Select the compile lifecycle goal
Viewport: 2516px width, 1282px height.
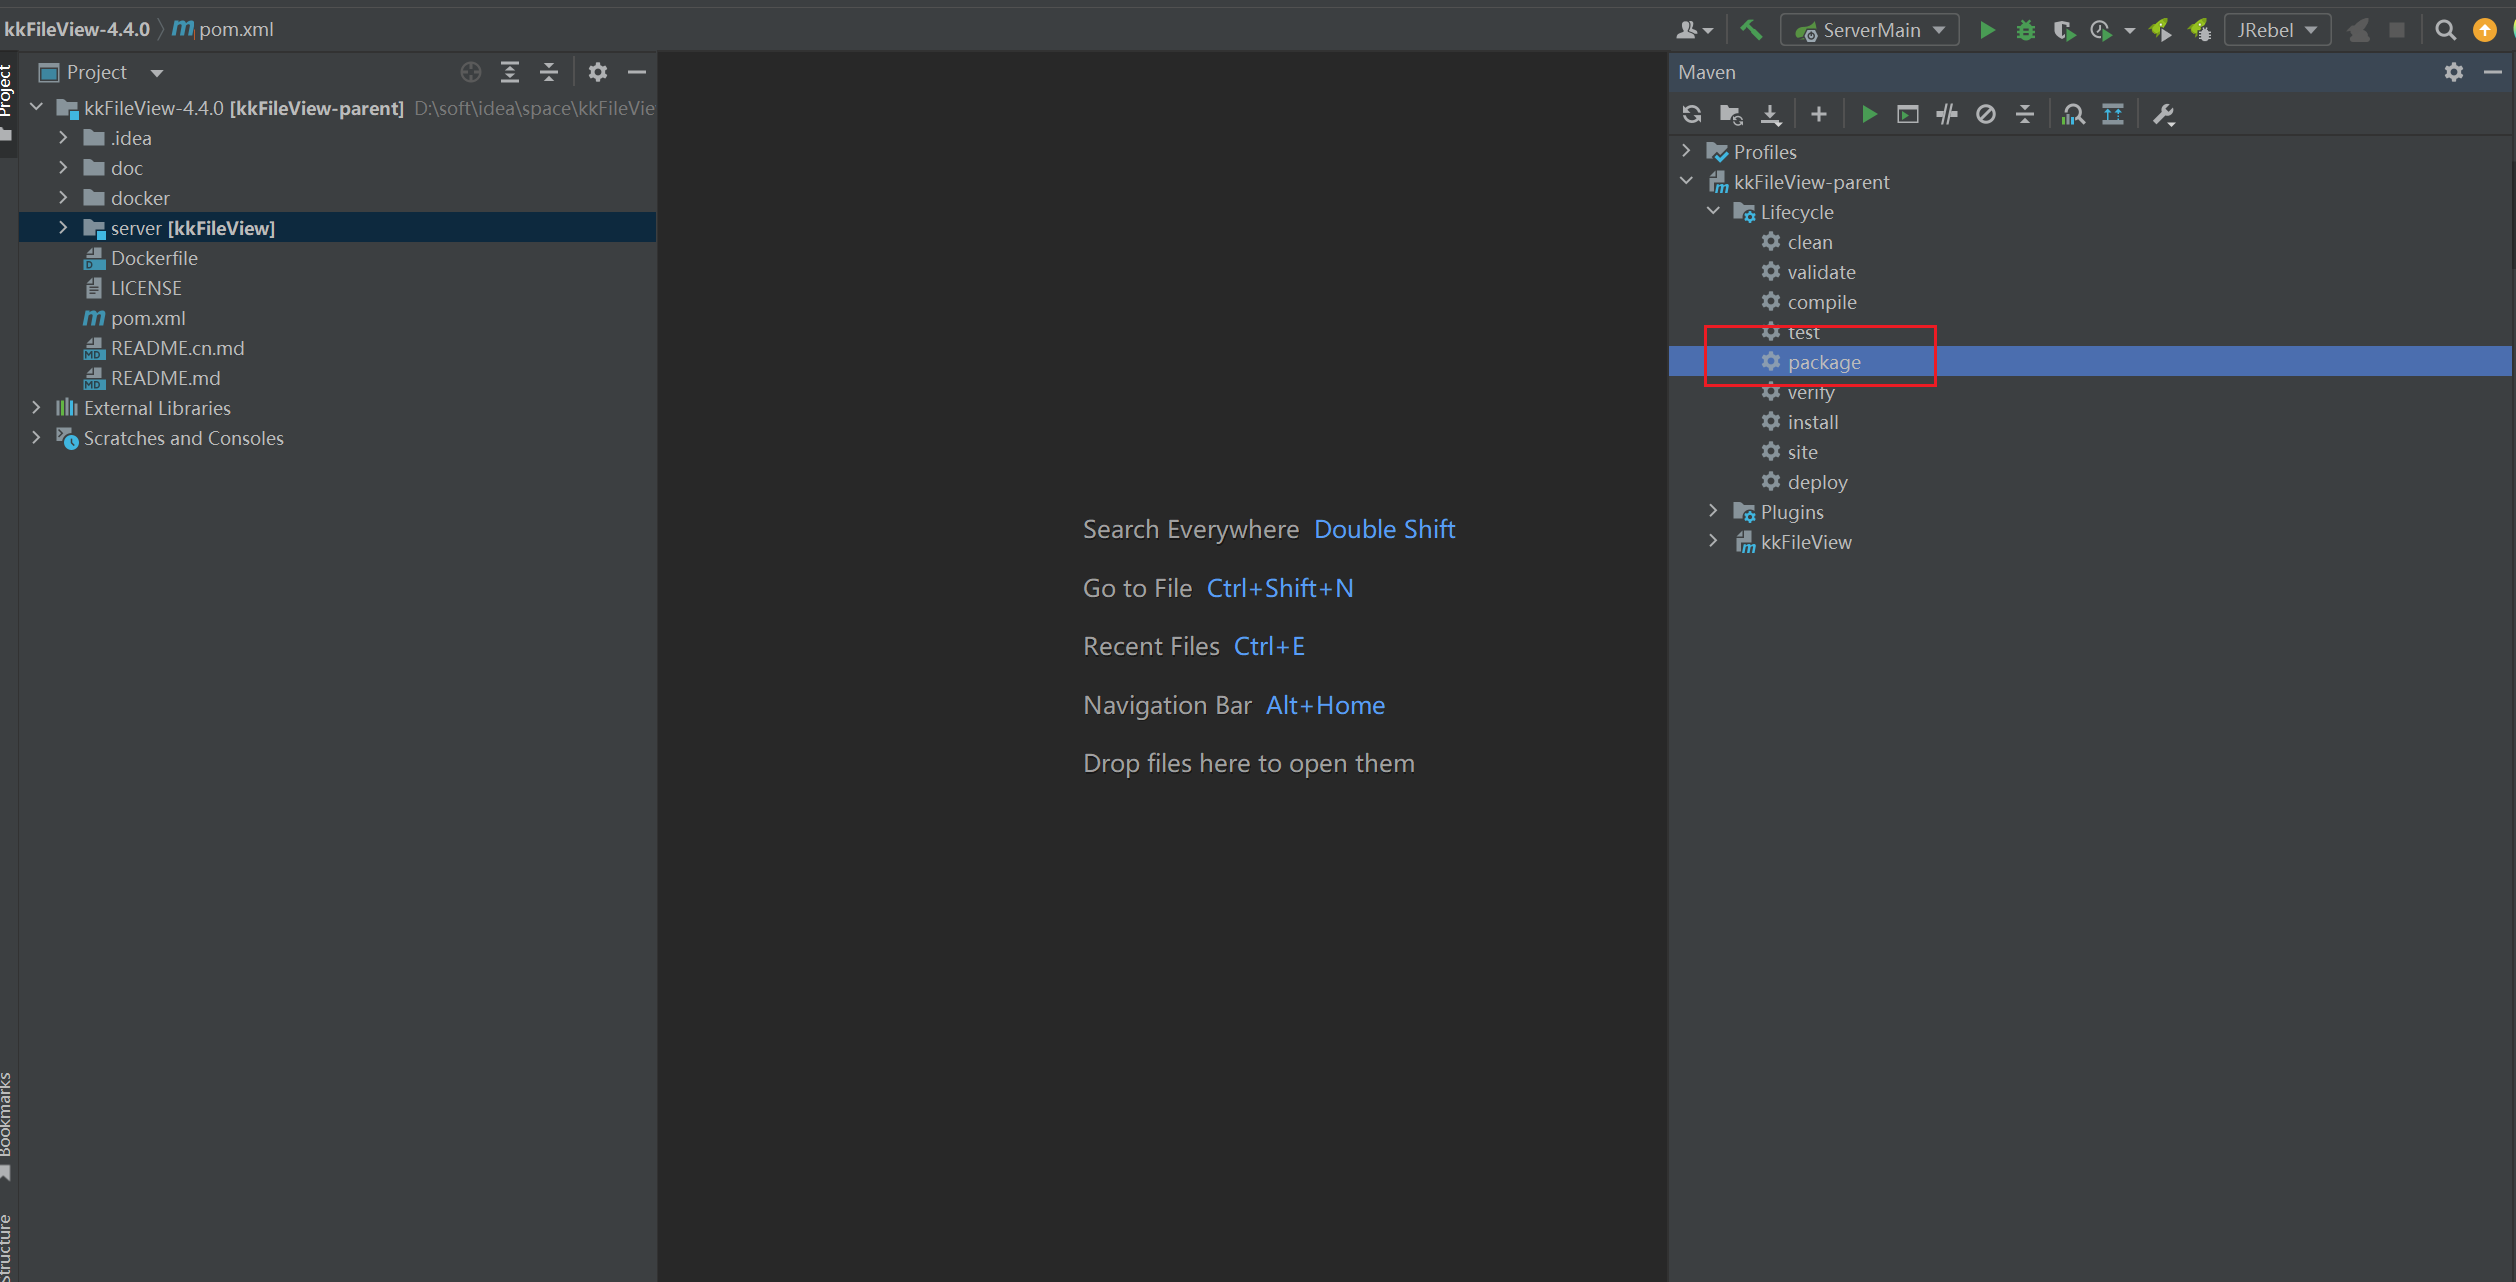pos(1822,302)
